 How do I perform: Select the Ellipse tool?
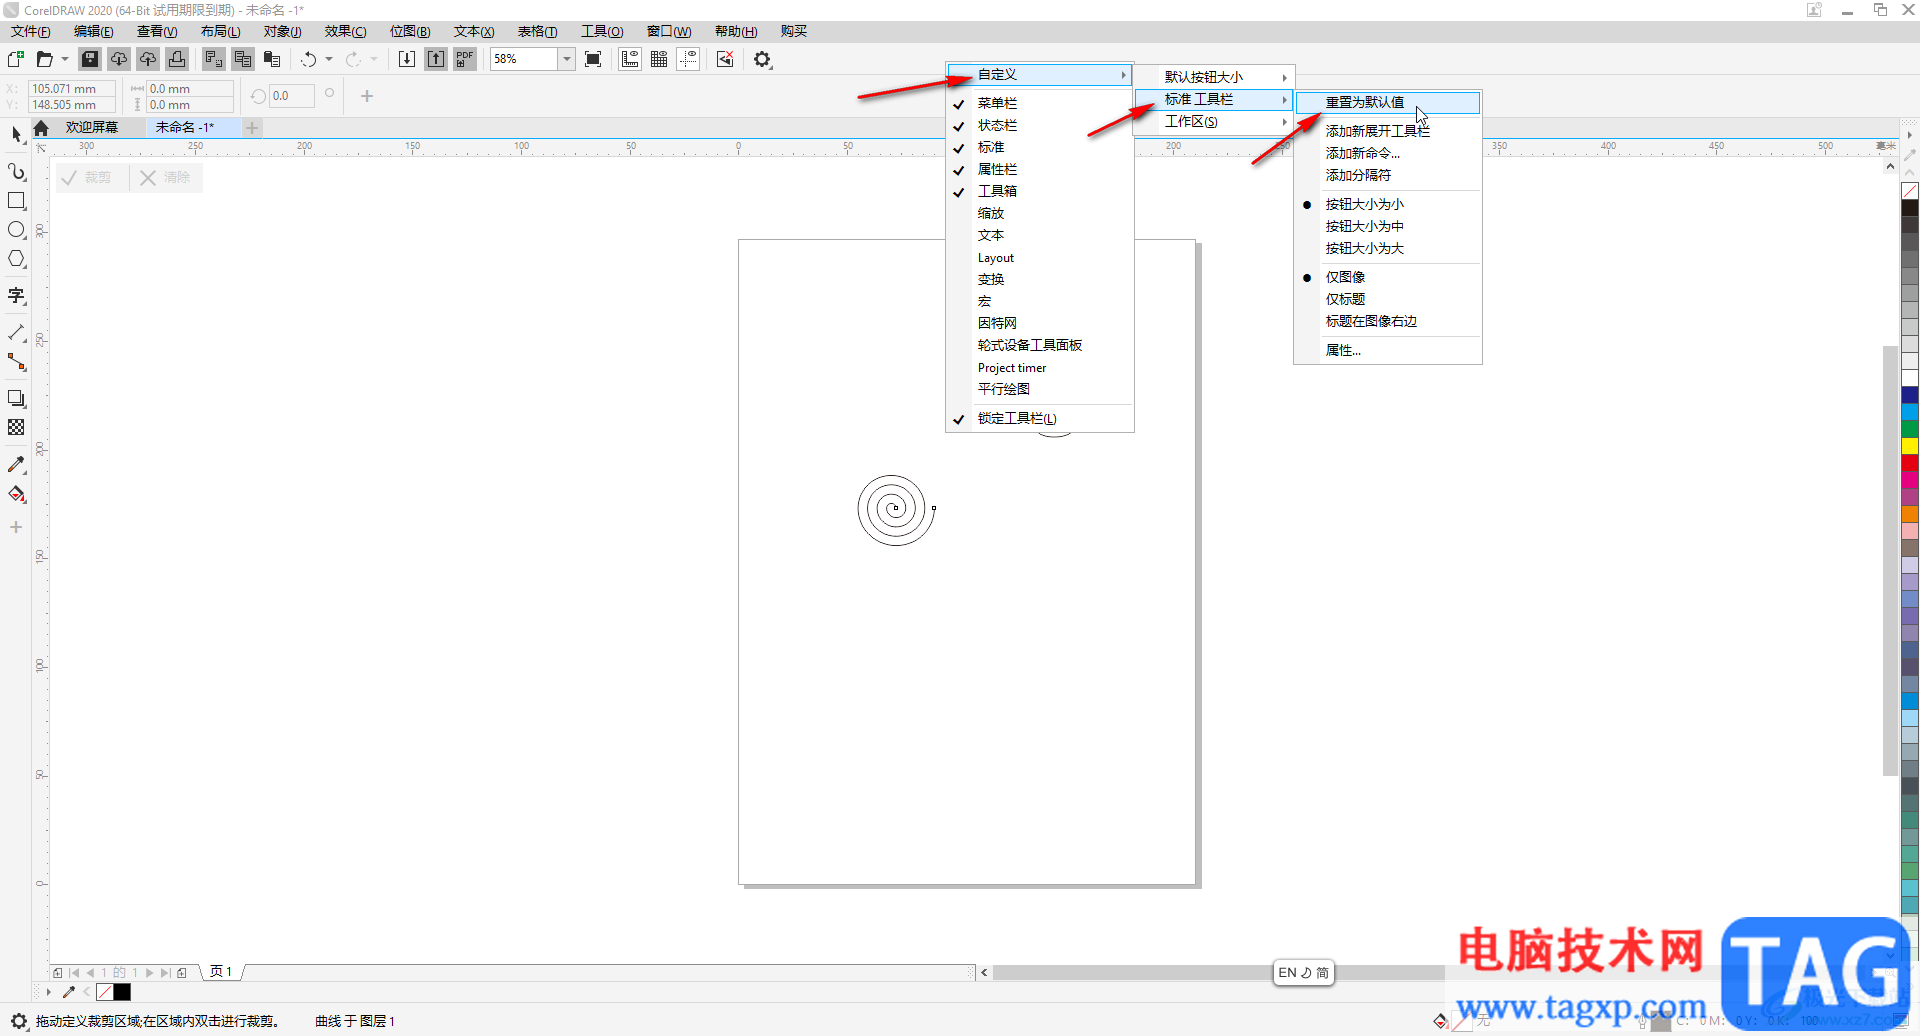click(16, 230)
